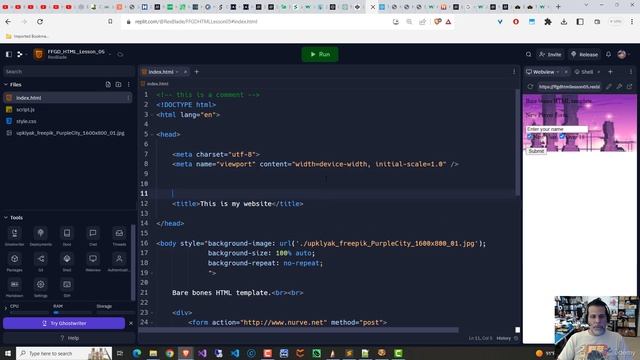This screenshot has width=640, height=360.
Task: Open script.js in the file tree
Action: coord(26,109)
